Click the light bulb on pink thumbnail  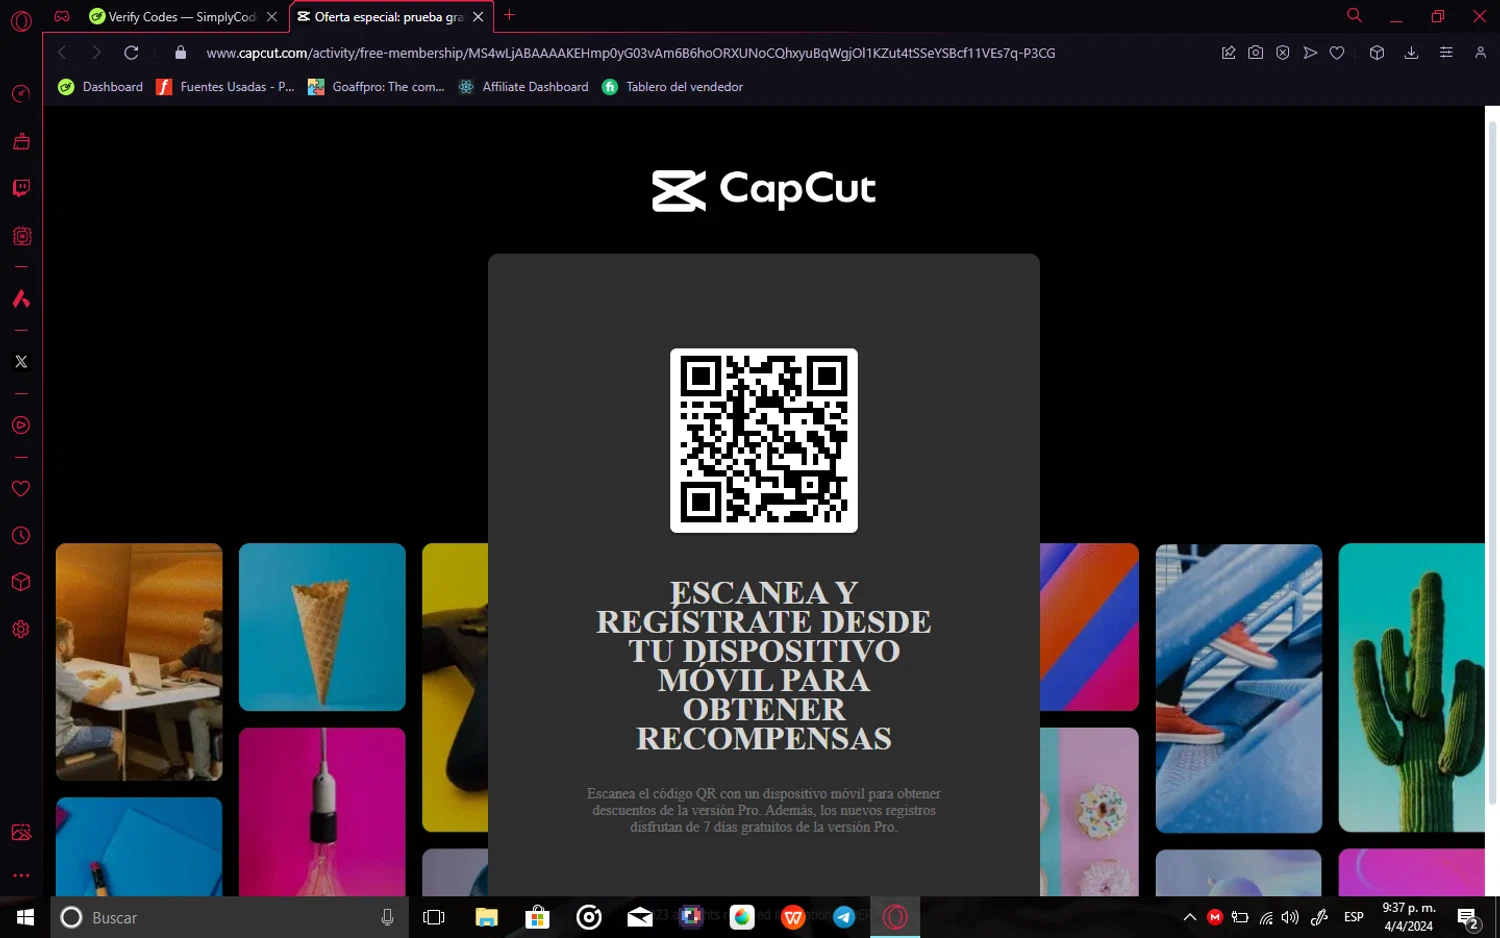click(322, 812)
